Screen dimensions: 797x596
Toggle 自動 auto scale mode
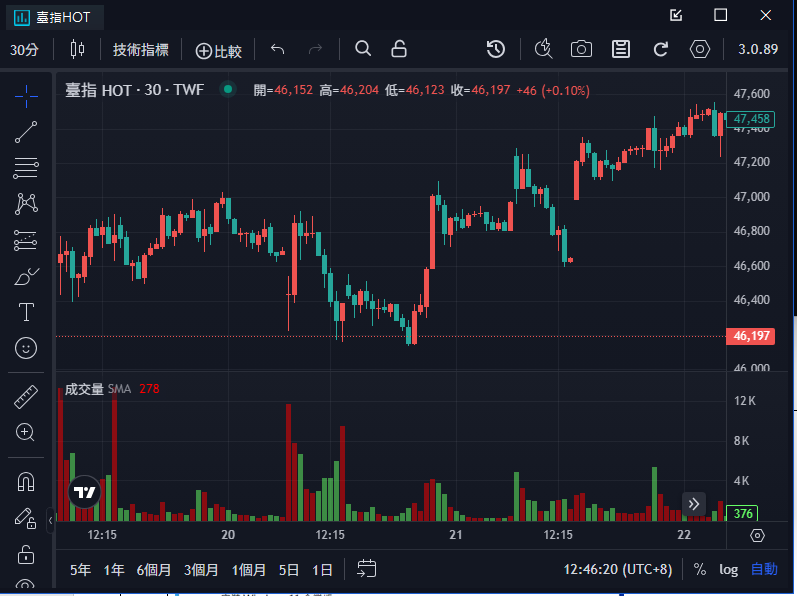pos(764,569)
